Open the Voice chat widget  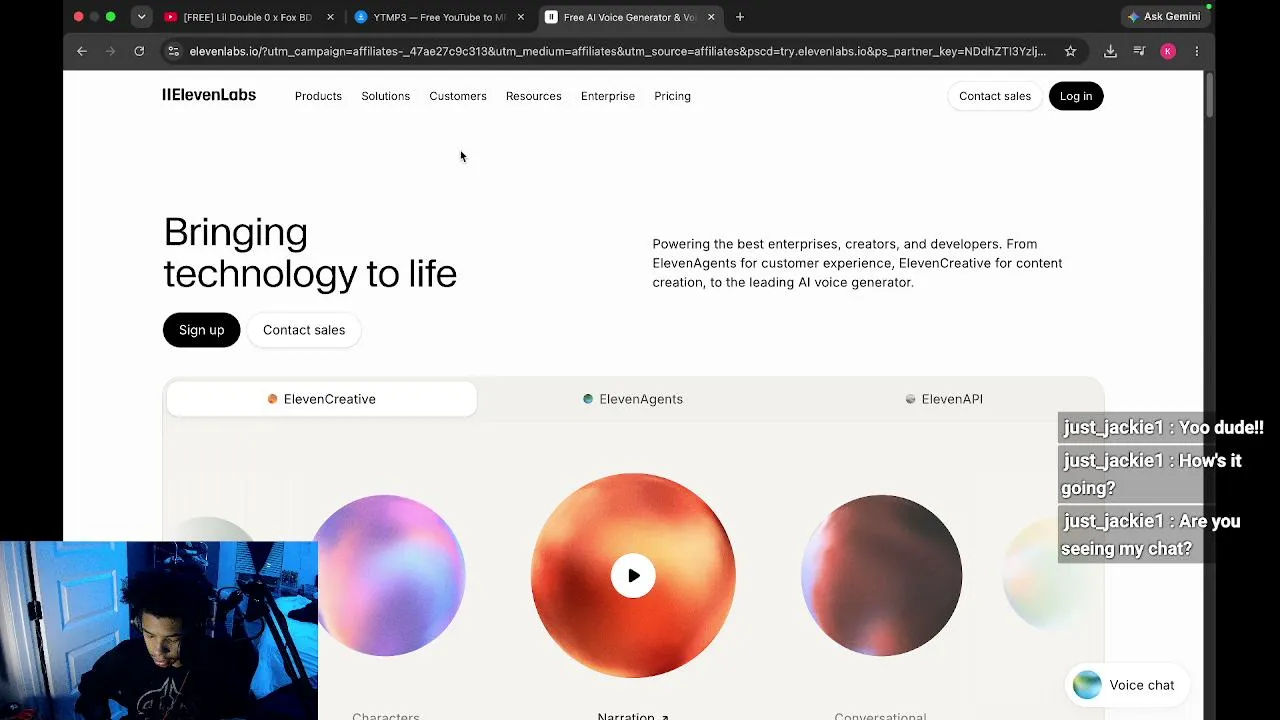click(1125, 685)
